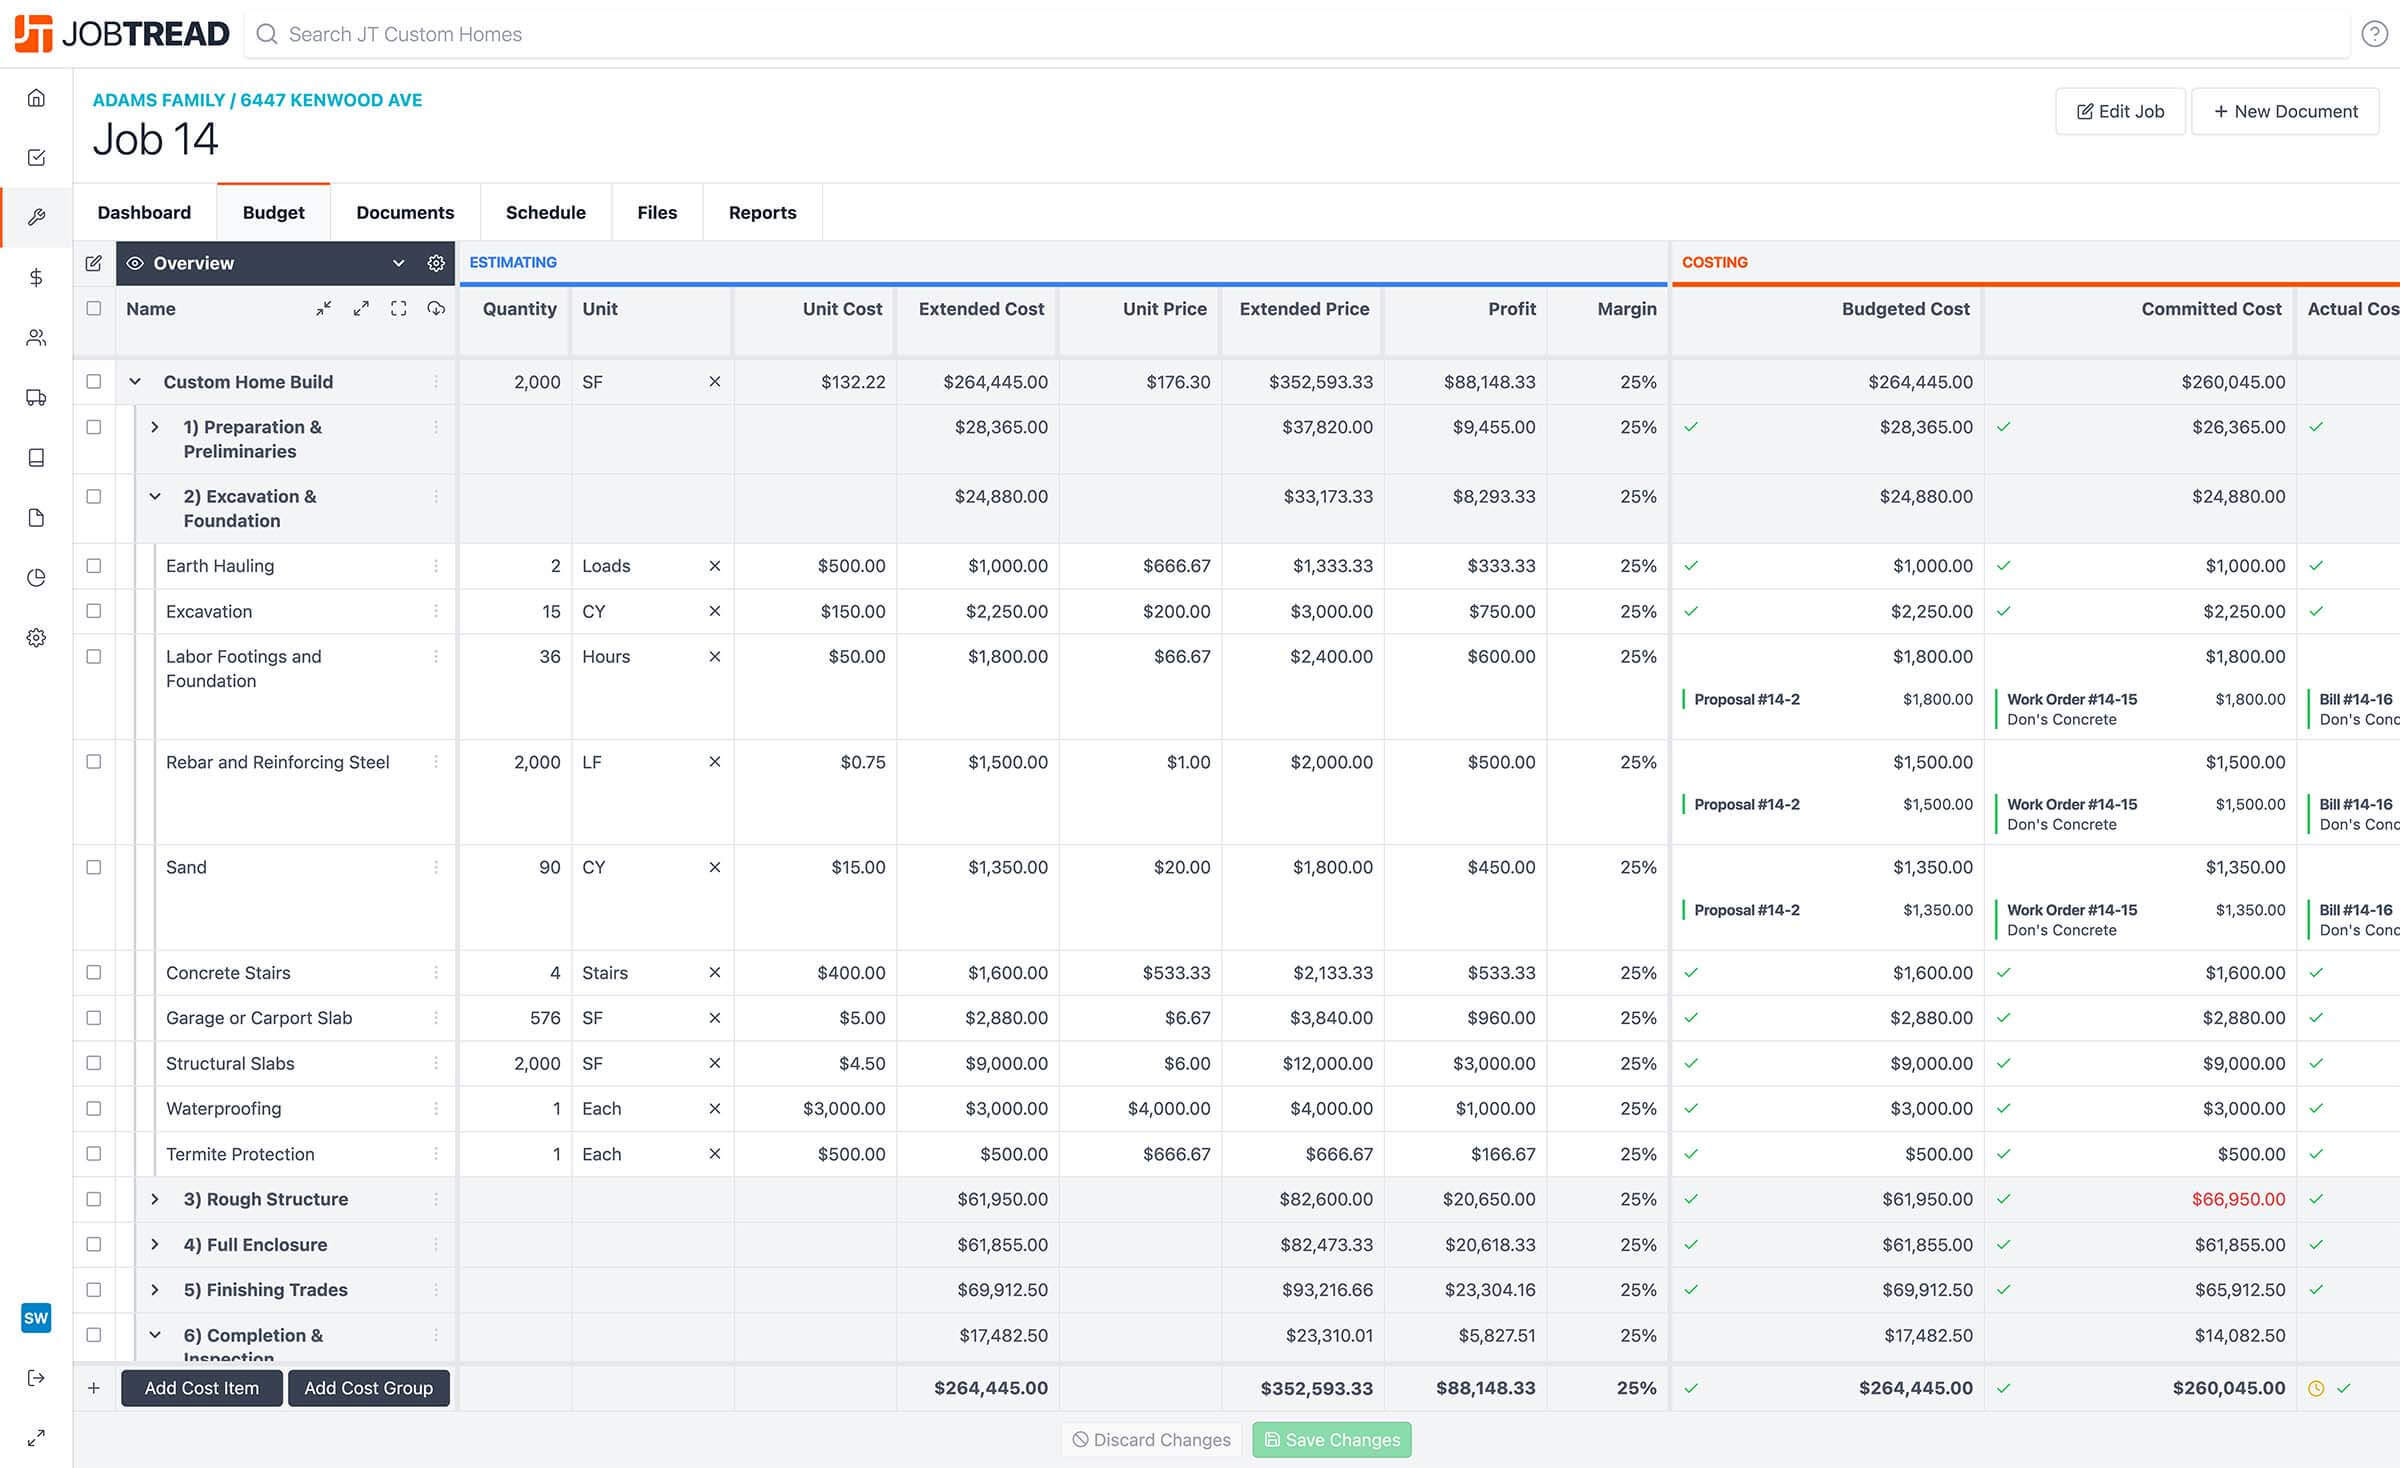2400x1468 pixels.
Task: Expand the 3) Rough Structure group
Action: (x=155, y=1199)
